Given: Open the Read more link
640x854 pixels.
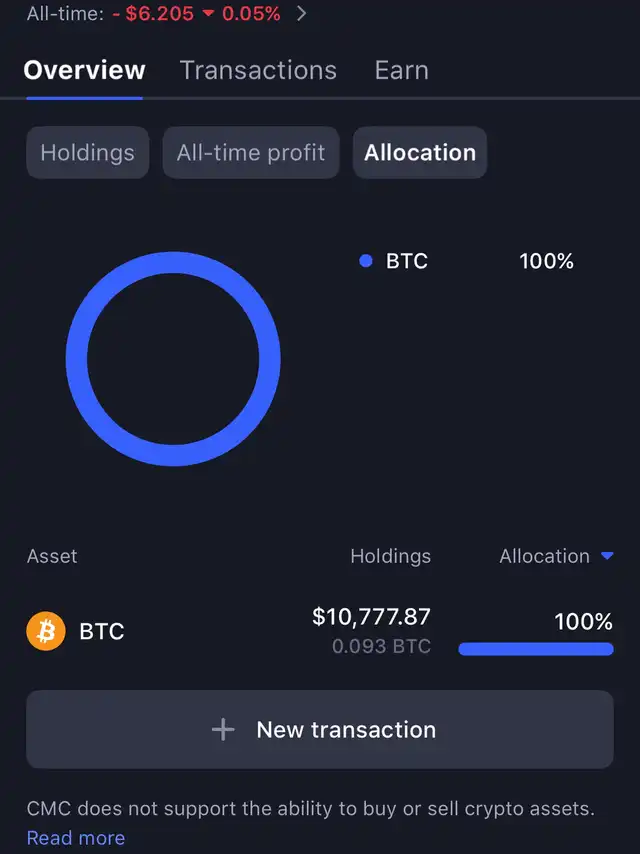Looking at the screenshot, I should pyautogui.click(x=76, y=838).
